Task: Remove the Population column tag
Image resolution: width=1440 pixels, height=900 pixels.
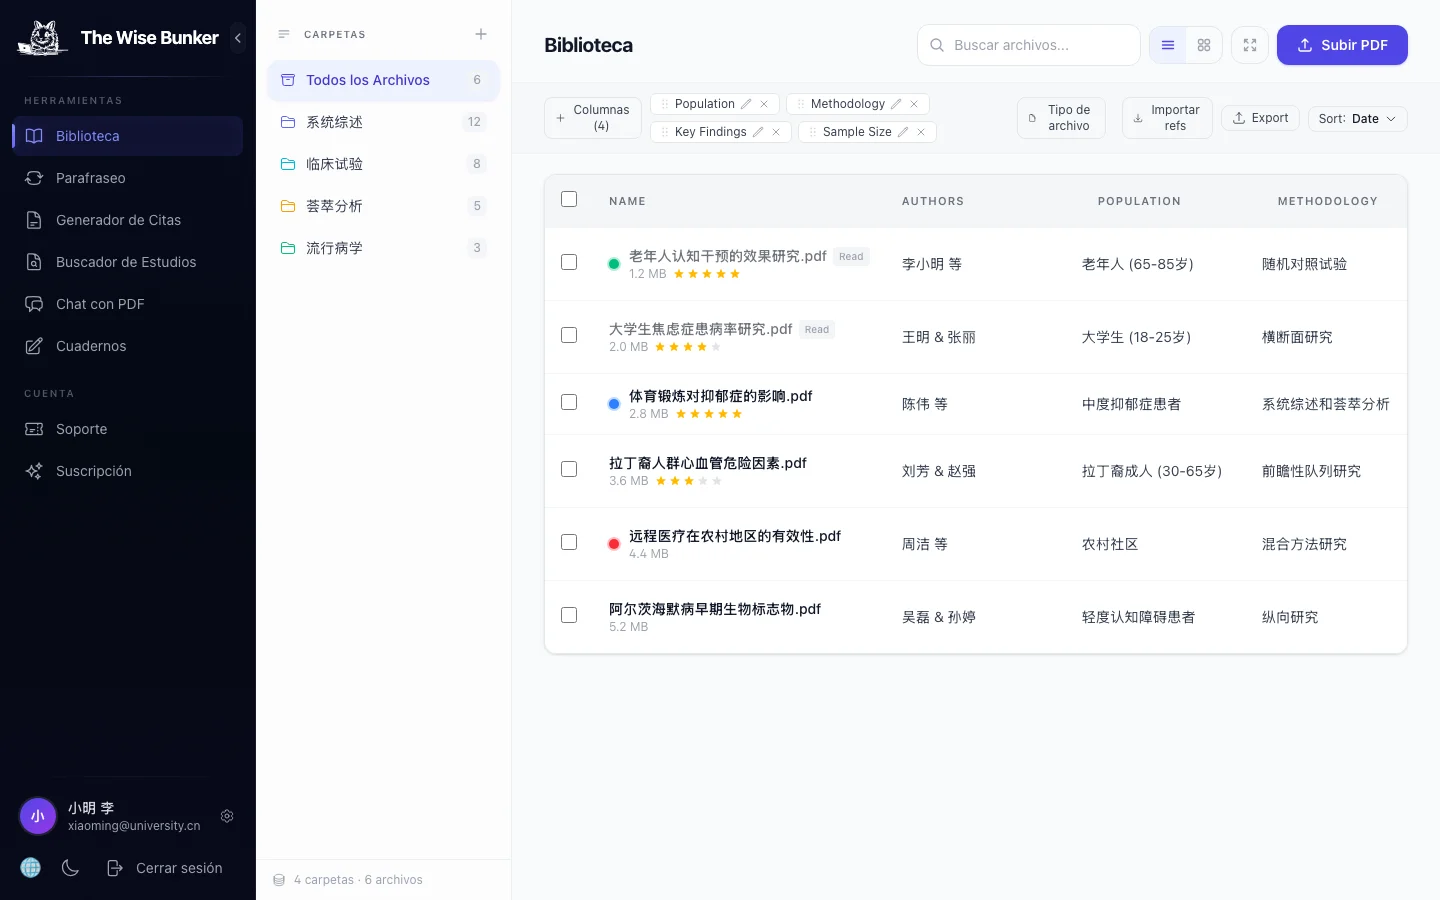Action: coord(764,104)
